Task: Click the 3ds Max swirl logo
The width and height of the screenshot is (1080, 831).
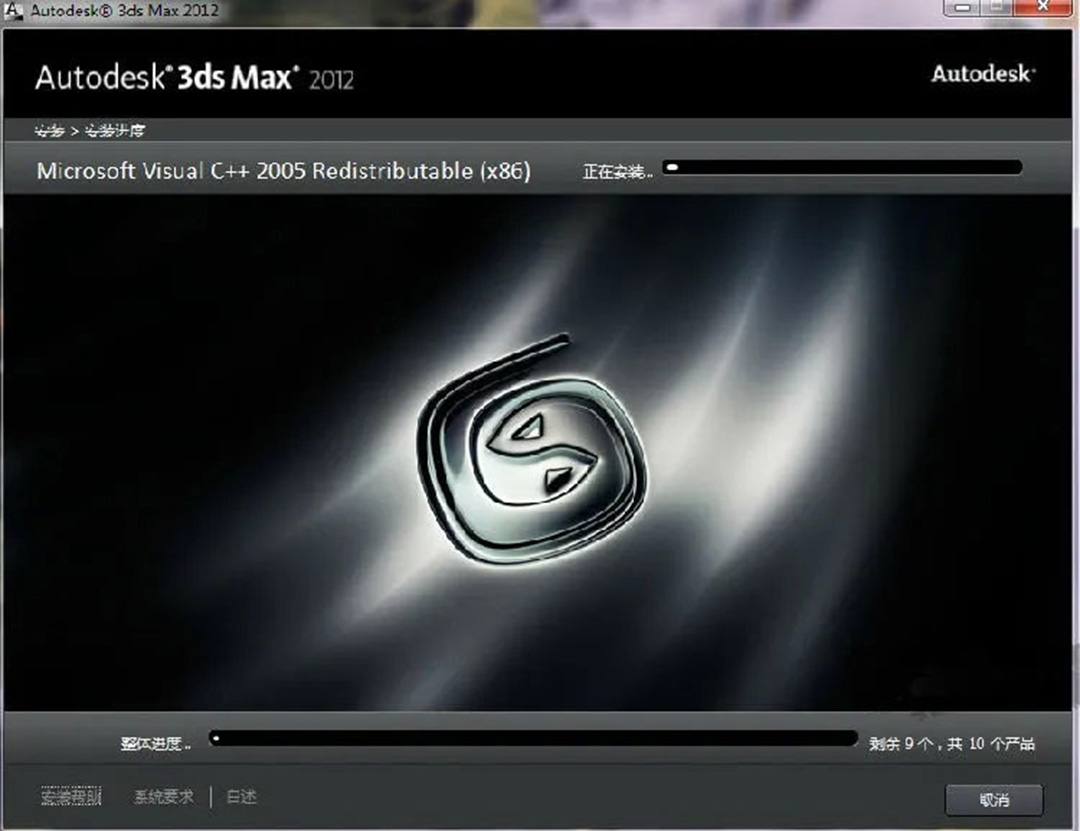Action: (x=531, y=449)
